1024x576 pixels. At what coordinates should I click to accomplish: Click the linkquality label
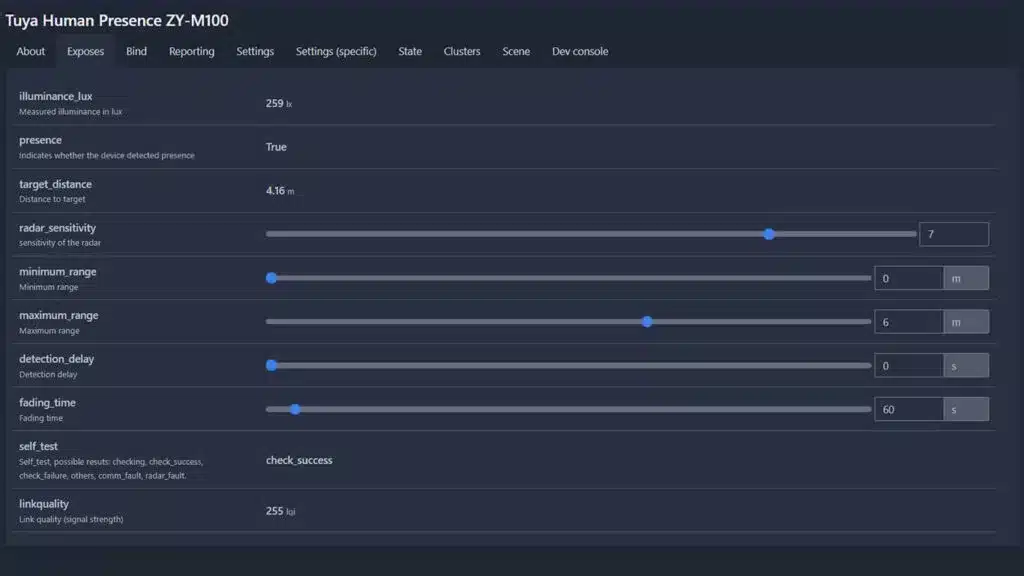coord(44,504)
